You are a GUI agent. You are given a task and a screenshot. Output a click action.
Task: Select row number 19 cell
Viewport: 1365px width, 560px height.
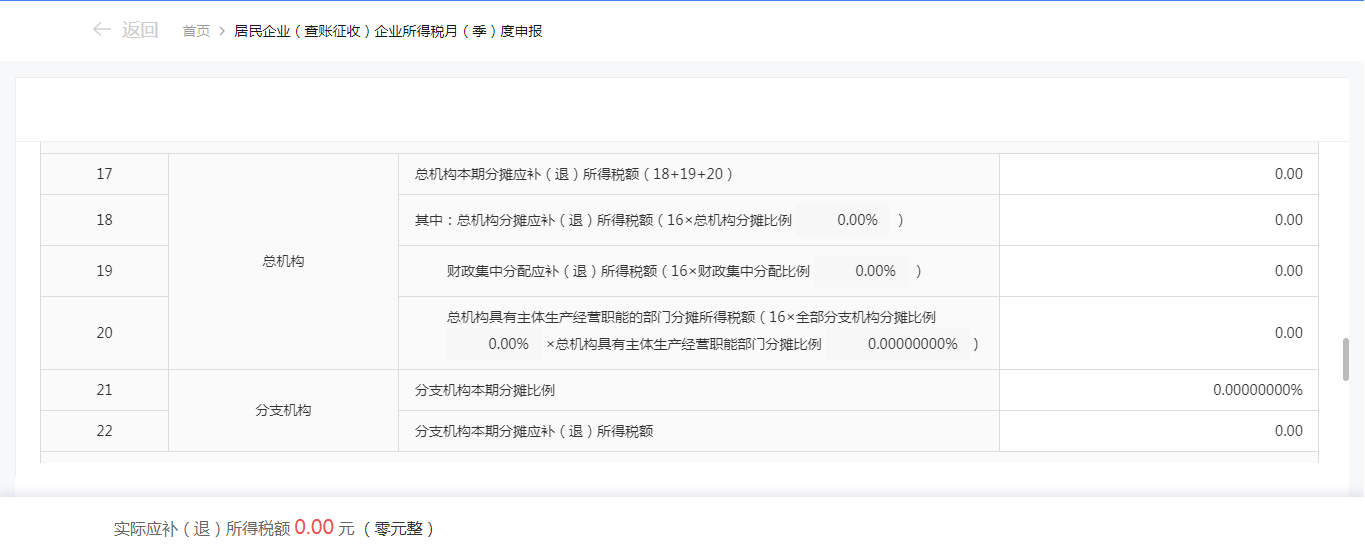click(x=104, y=271)
